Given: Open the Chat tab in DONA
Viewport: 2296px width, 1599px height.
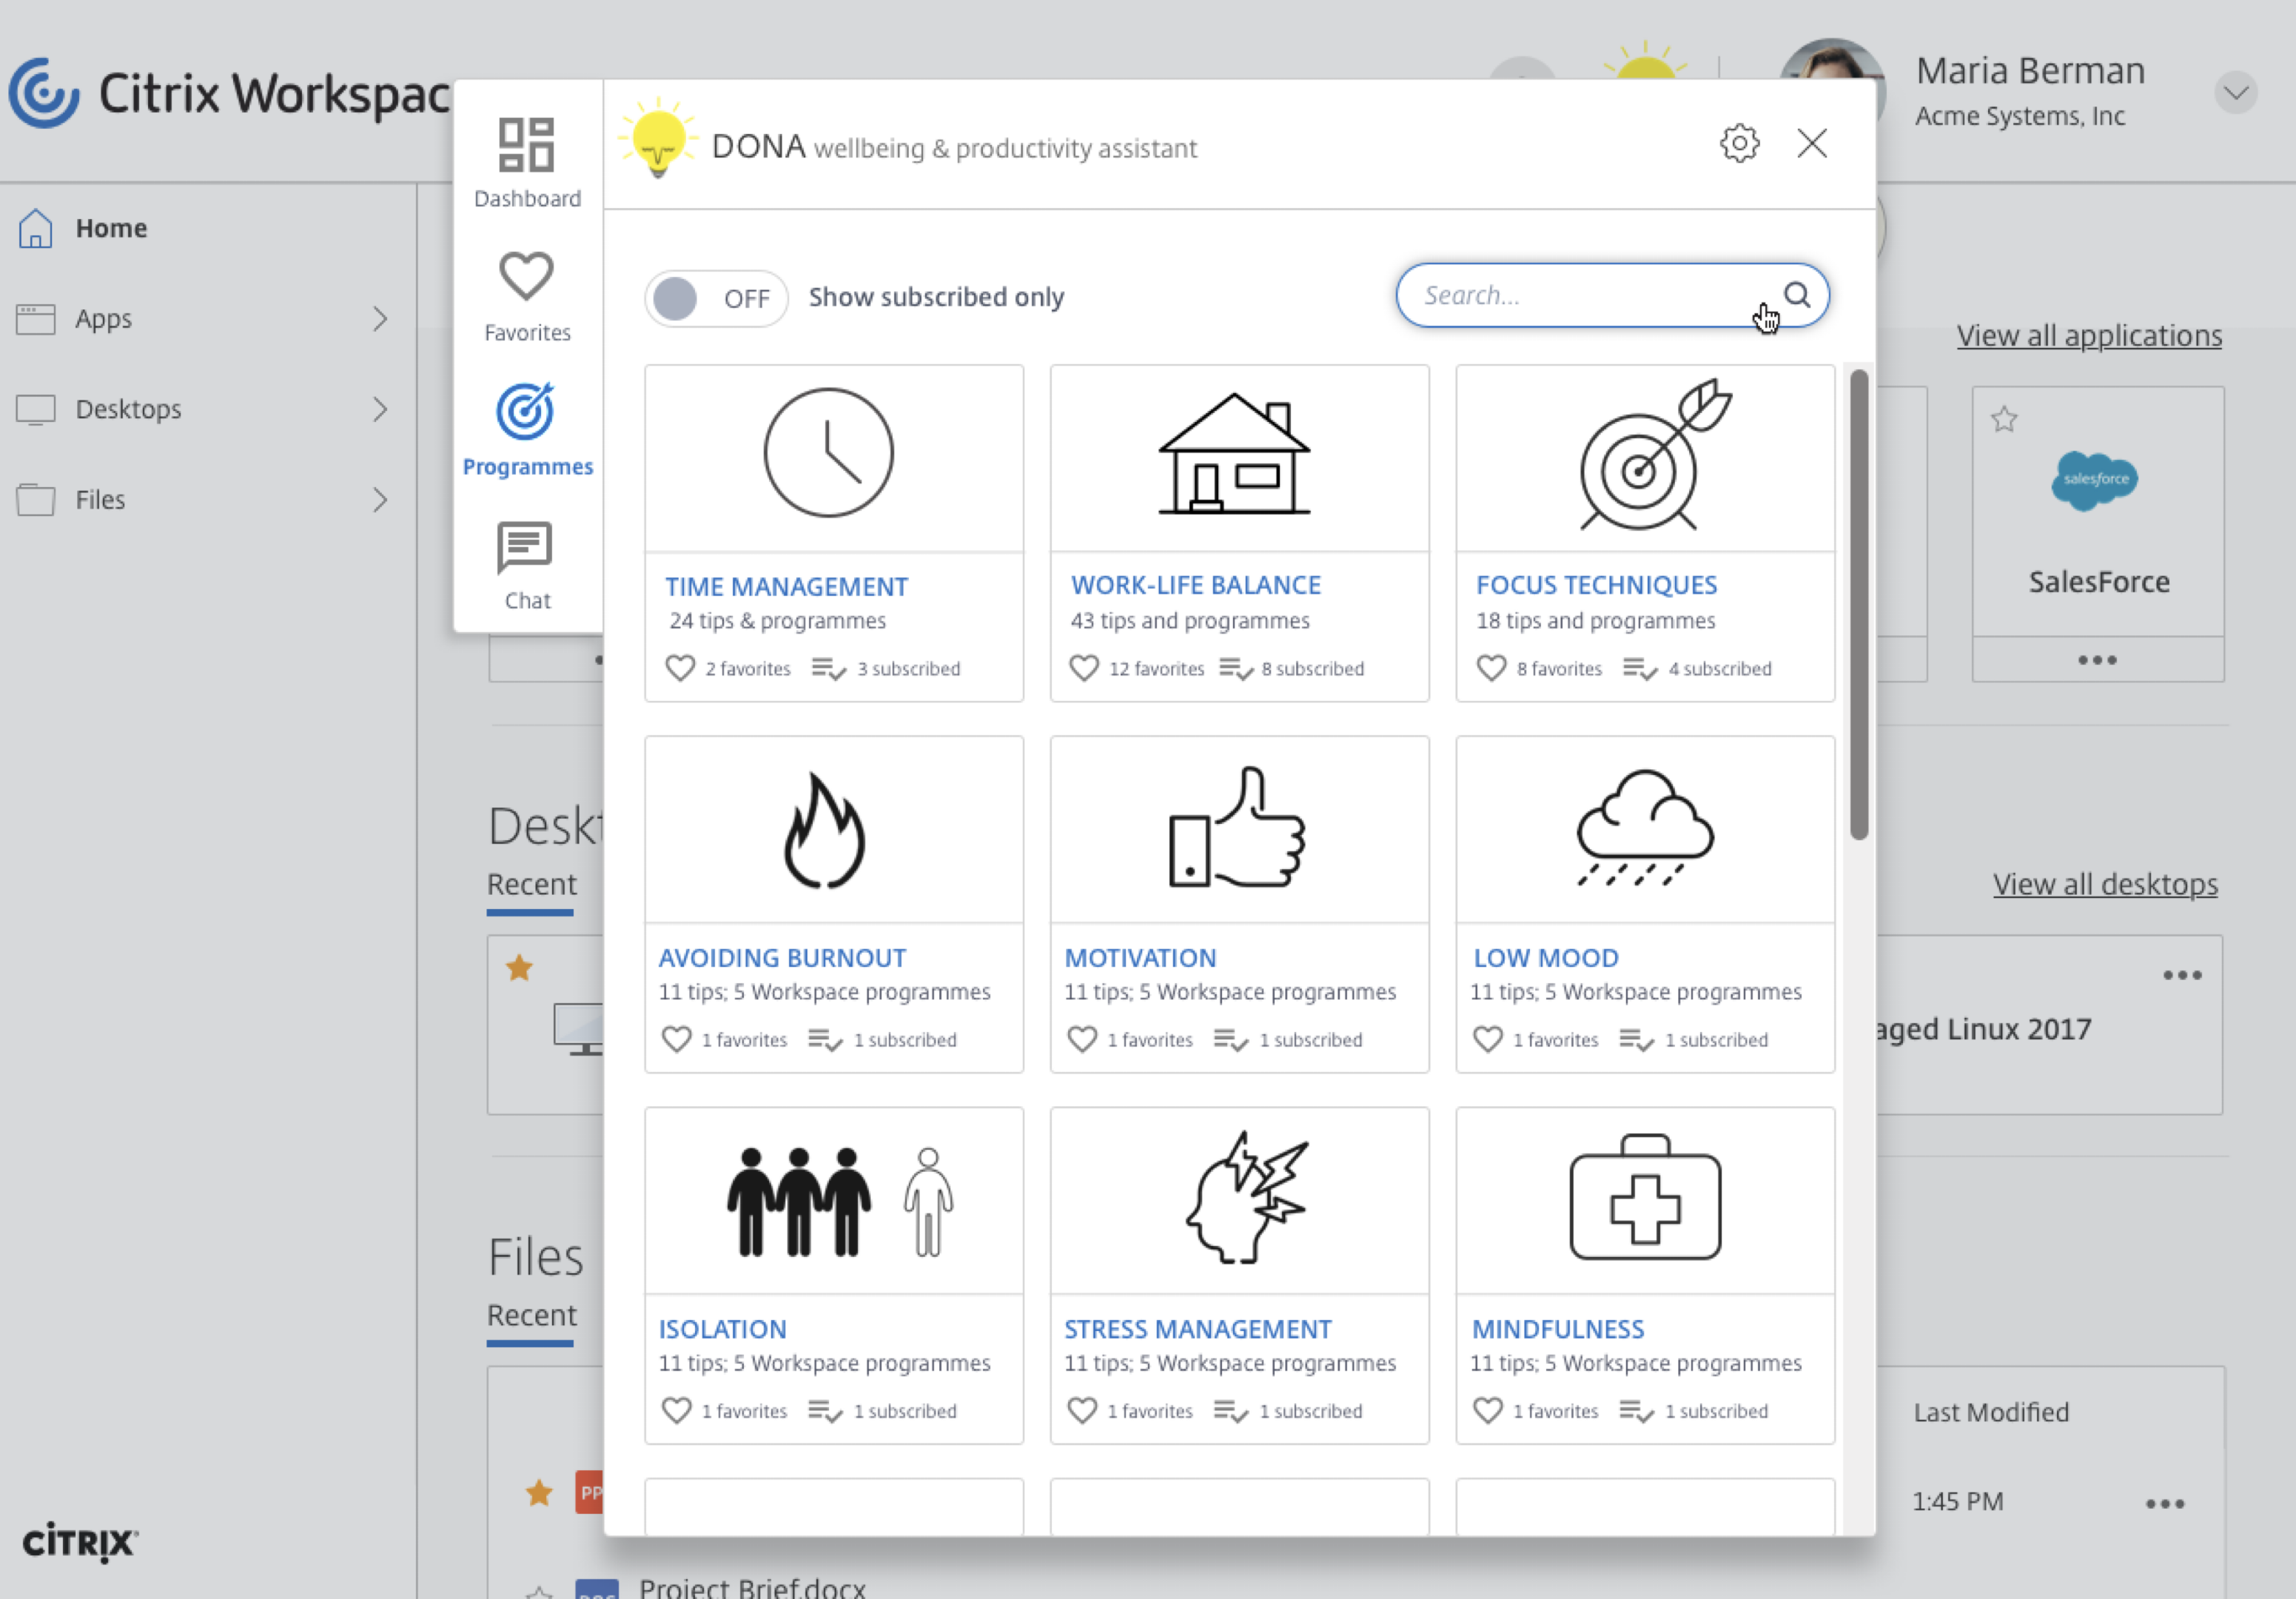Looking at the screenshot, I should coord(527,566).
